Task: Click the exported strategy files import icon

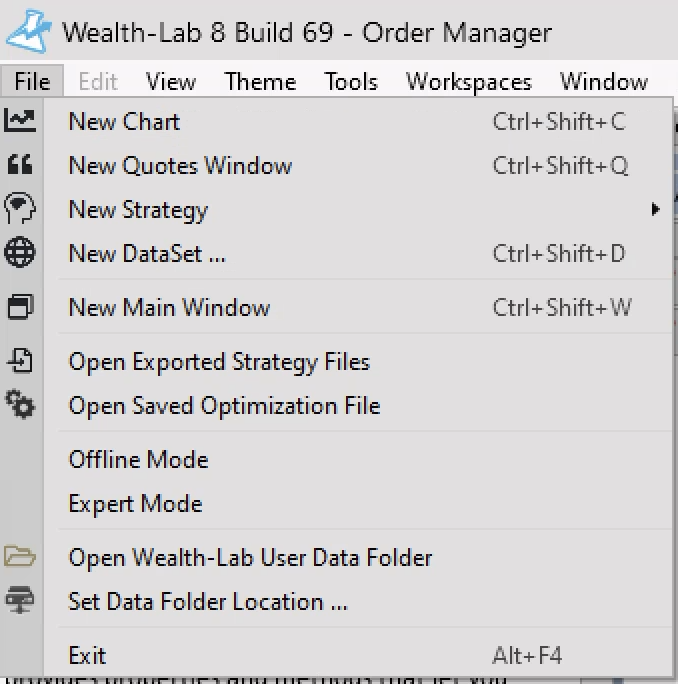Action: (x=20, y=361)
